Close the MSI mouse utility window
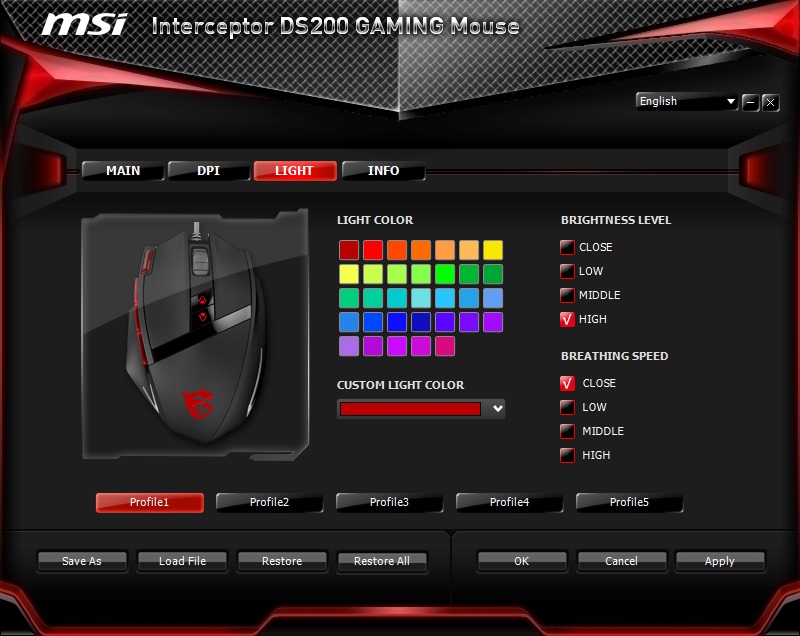800x636 pixels. [x=771, y=102]
